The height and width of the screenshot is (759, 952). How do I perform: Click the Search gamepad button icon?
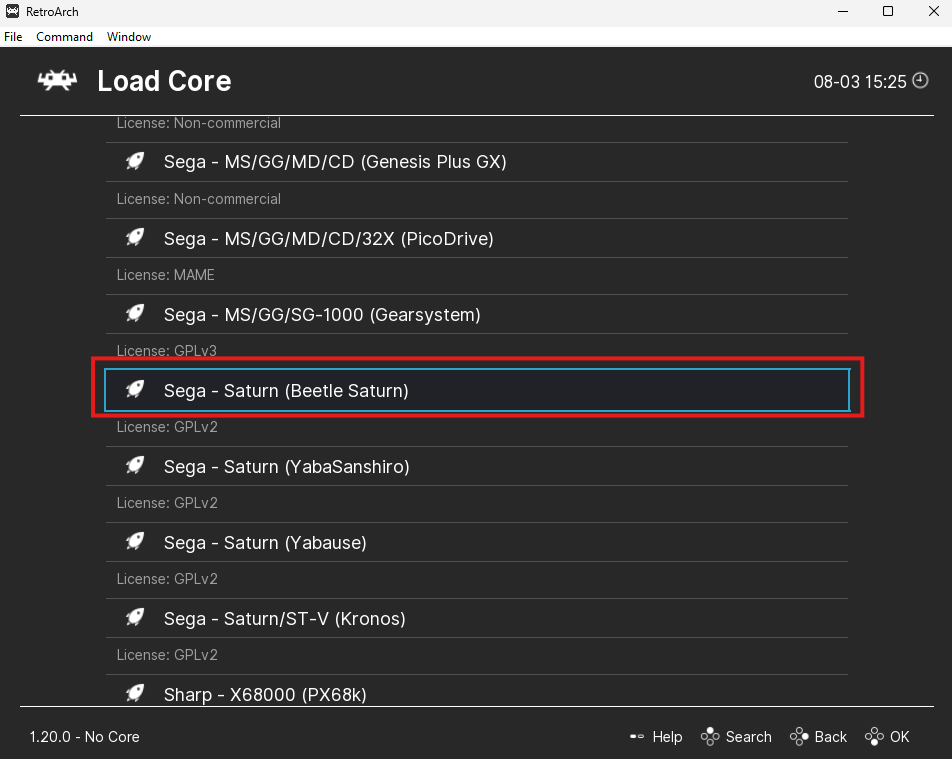point(710,737)
